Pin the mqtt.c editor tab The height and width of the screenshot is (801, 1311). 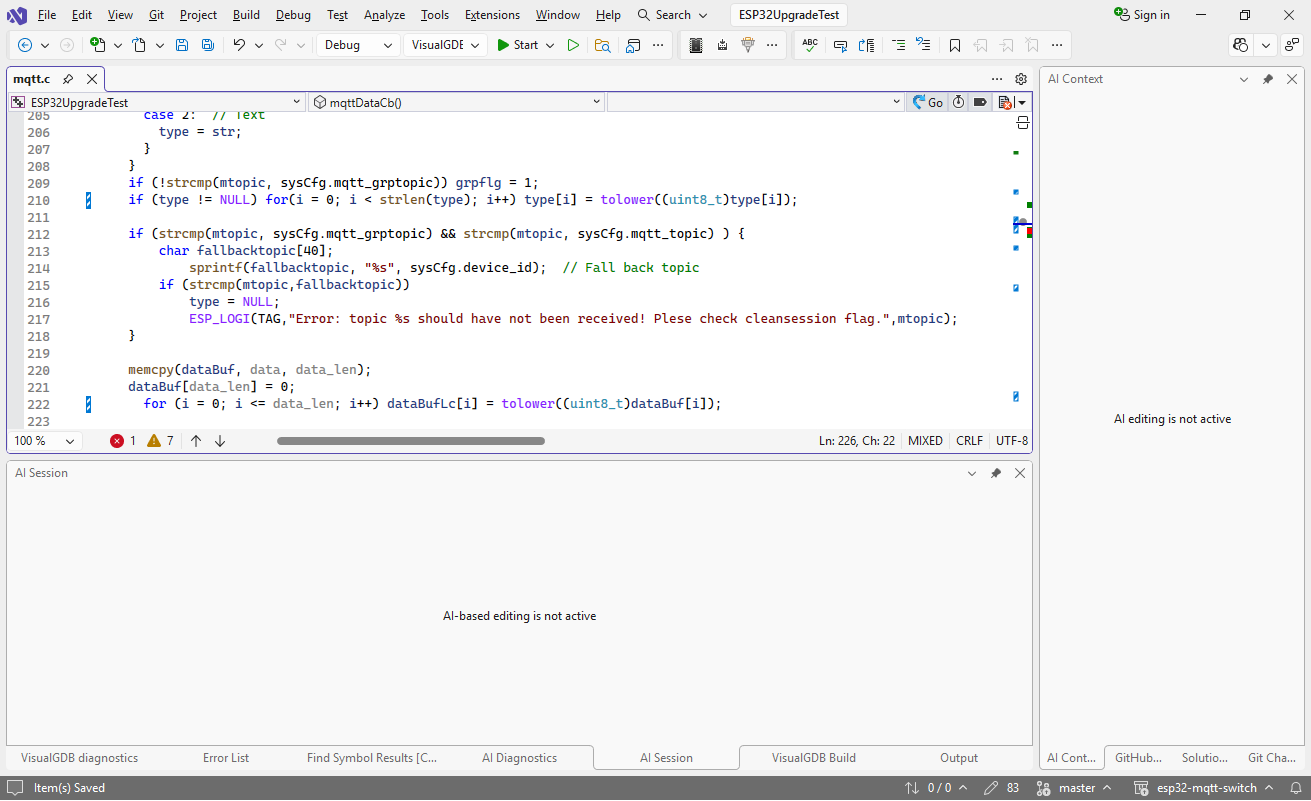[68, 79]
